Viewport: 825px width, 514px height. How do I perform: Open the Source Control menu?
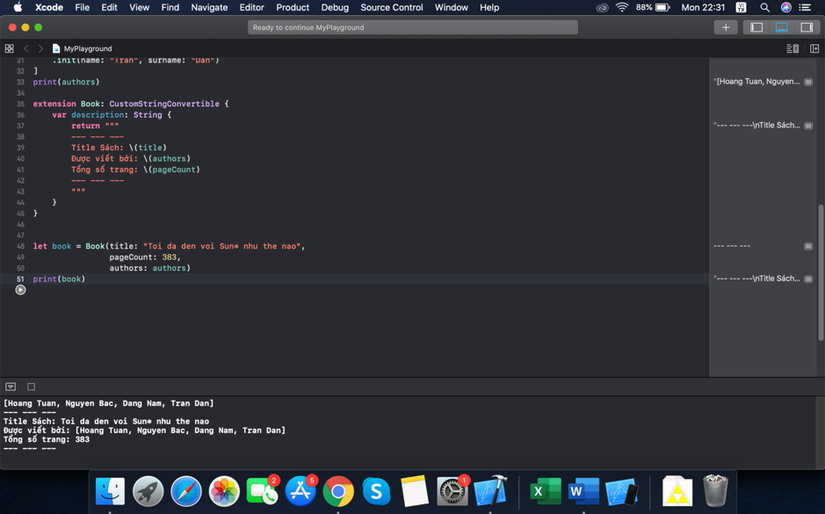pos(391,7)
